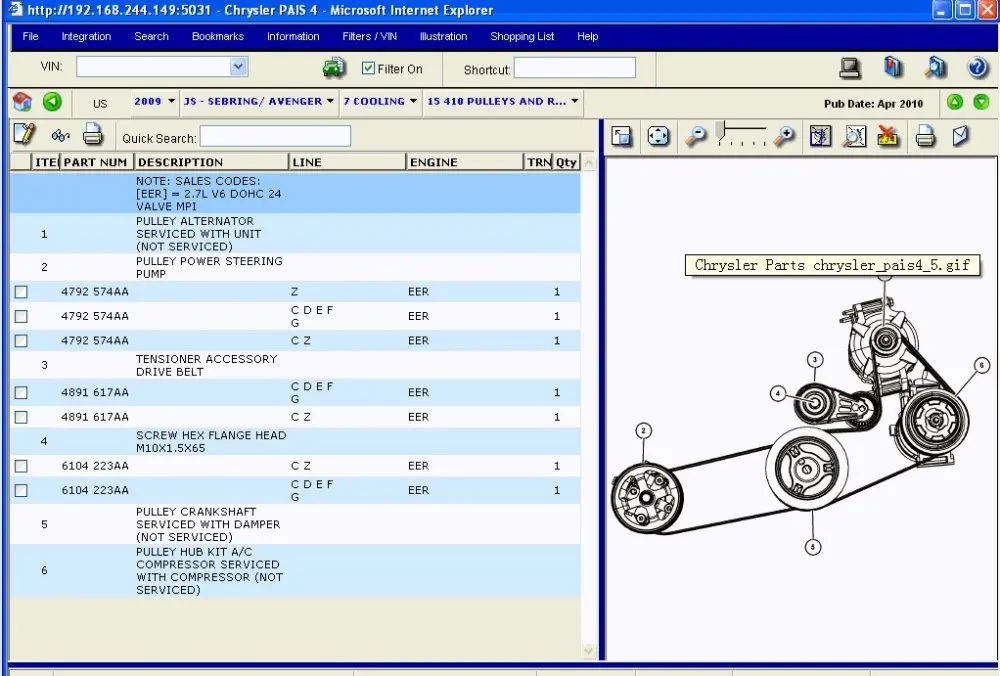Sort by the Qty column header

coord(566,162)
